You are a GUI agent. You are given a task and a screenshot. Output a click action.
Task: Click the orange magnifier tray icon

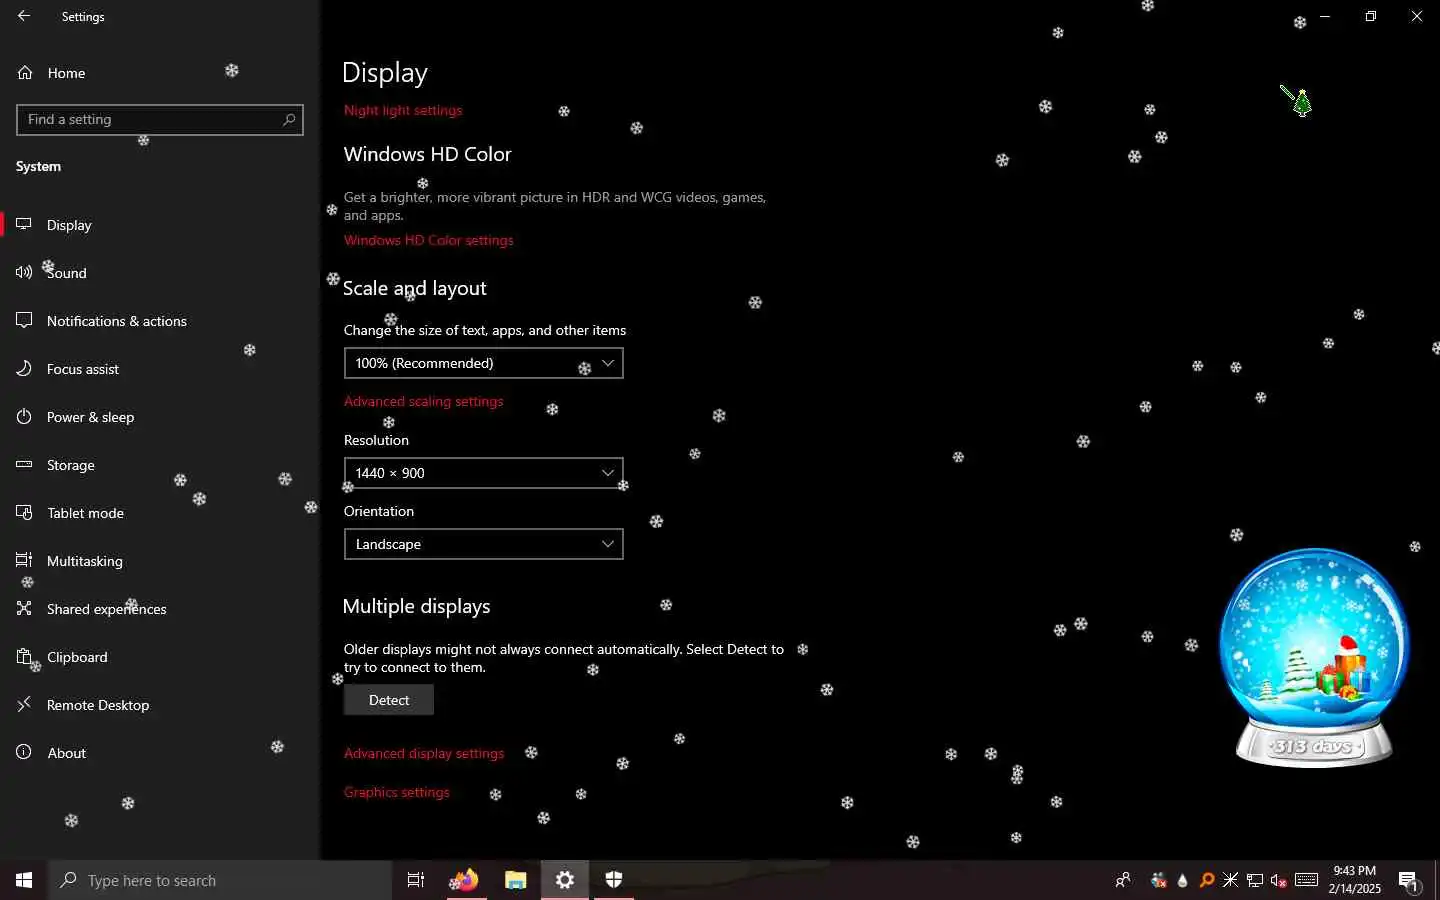pyautogui.click(x=1207, y=880)
